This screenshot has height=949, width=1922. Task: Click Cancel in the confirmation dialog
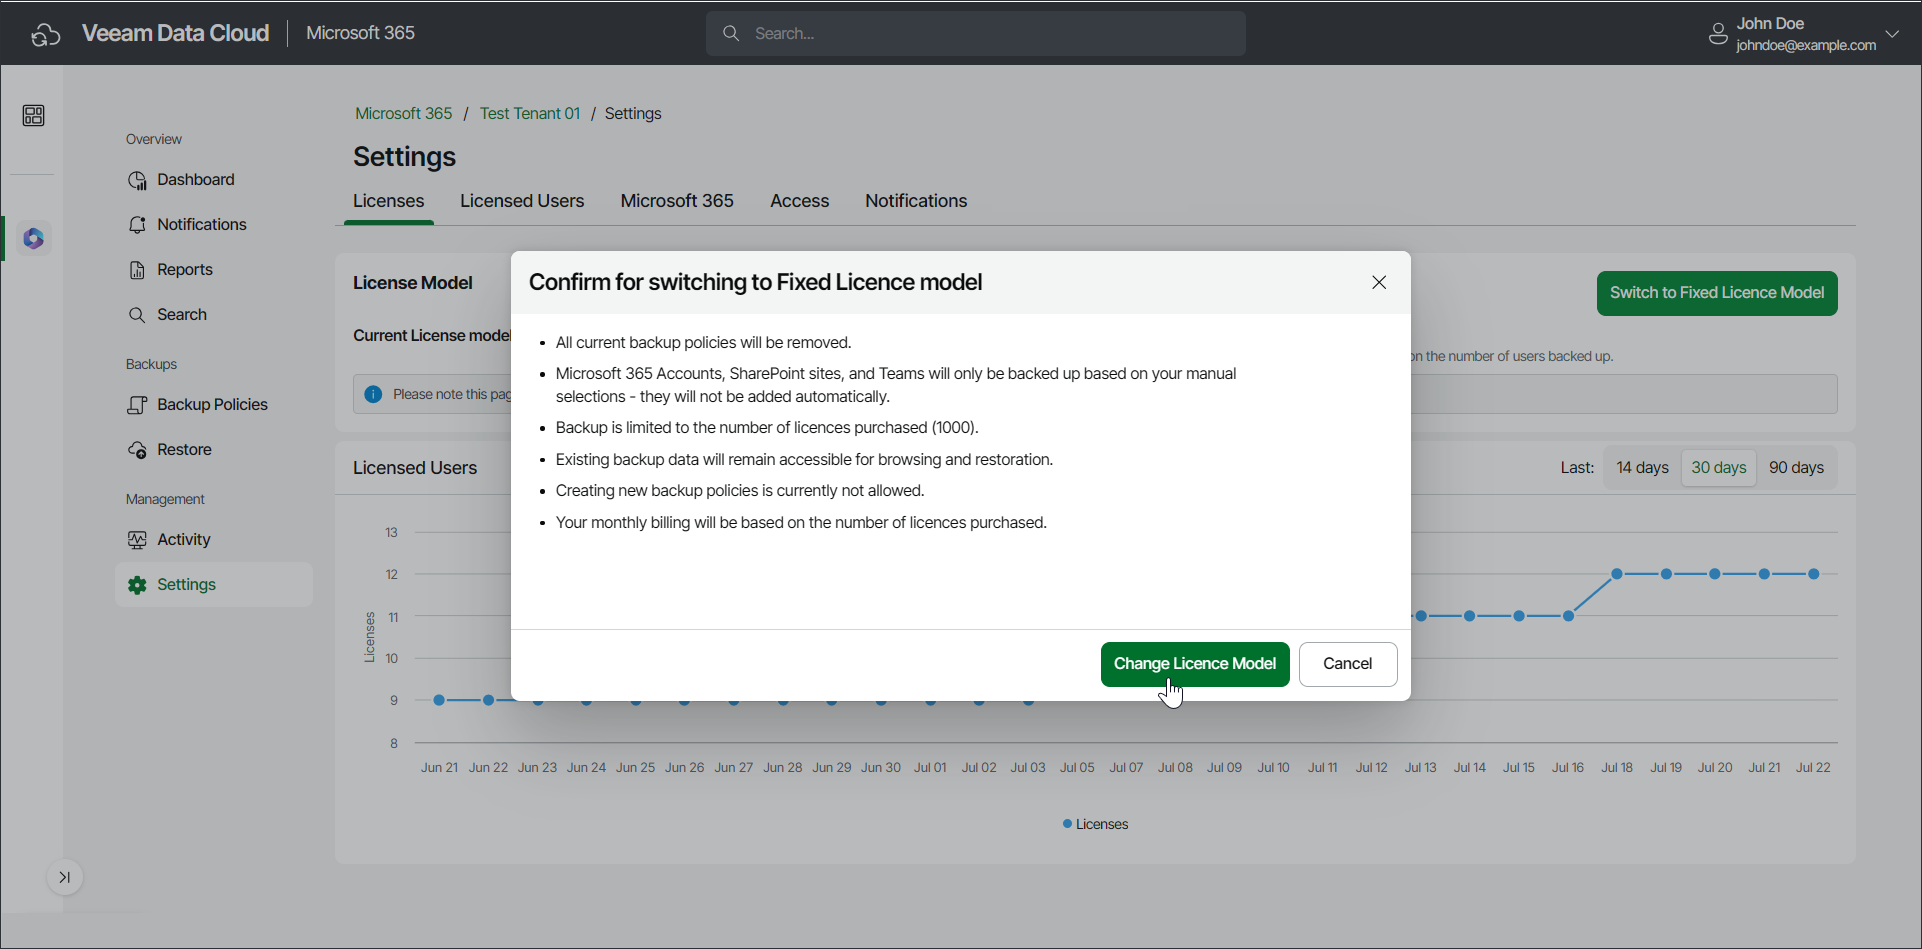point(1347,664)
